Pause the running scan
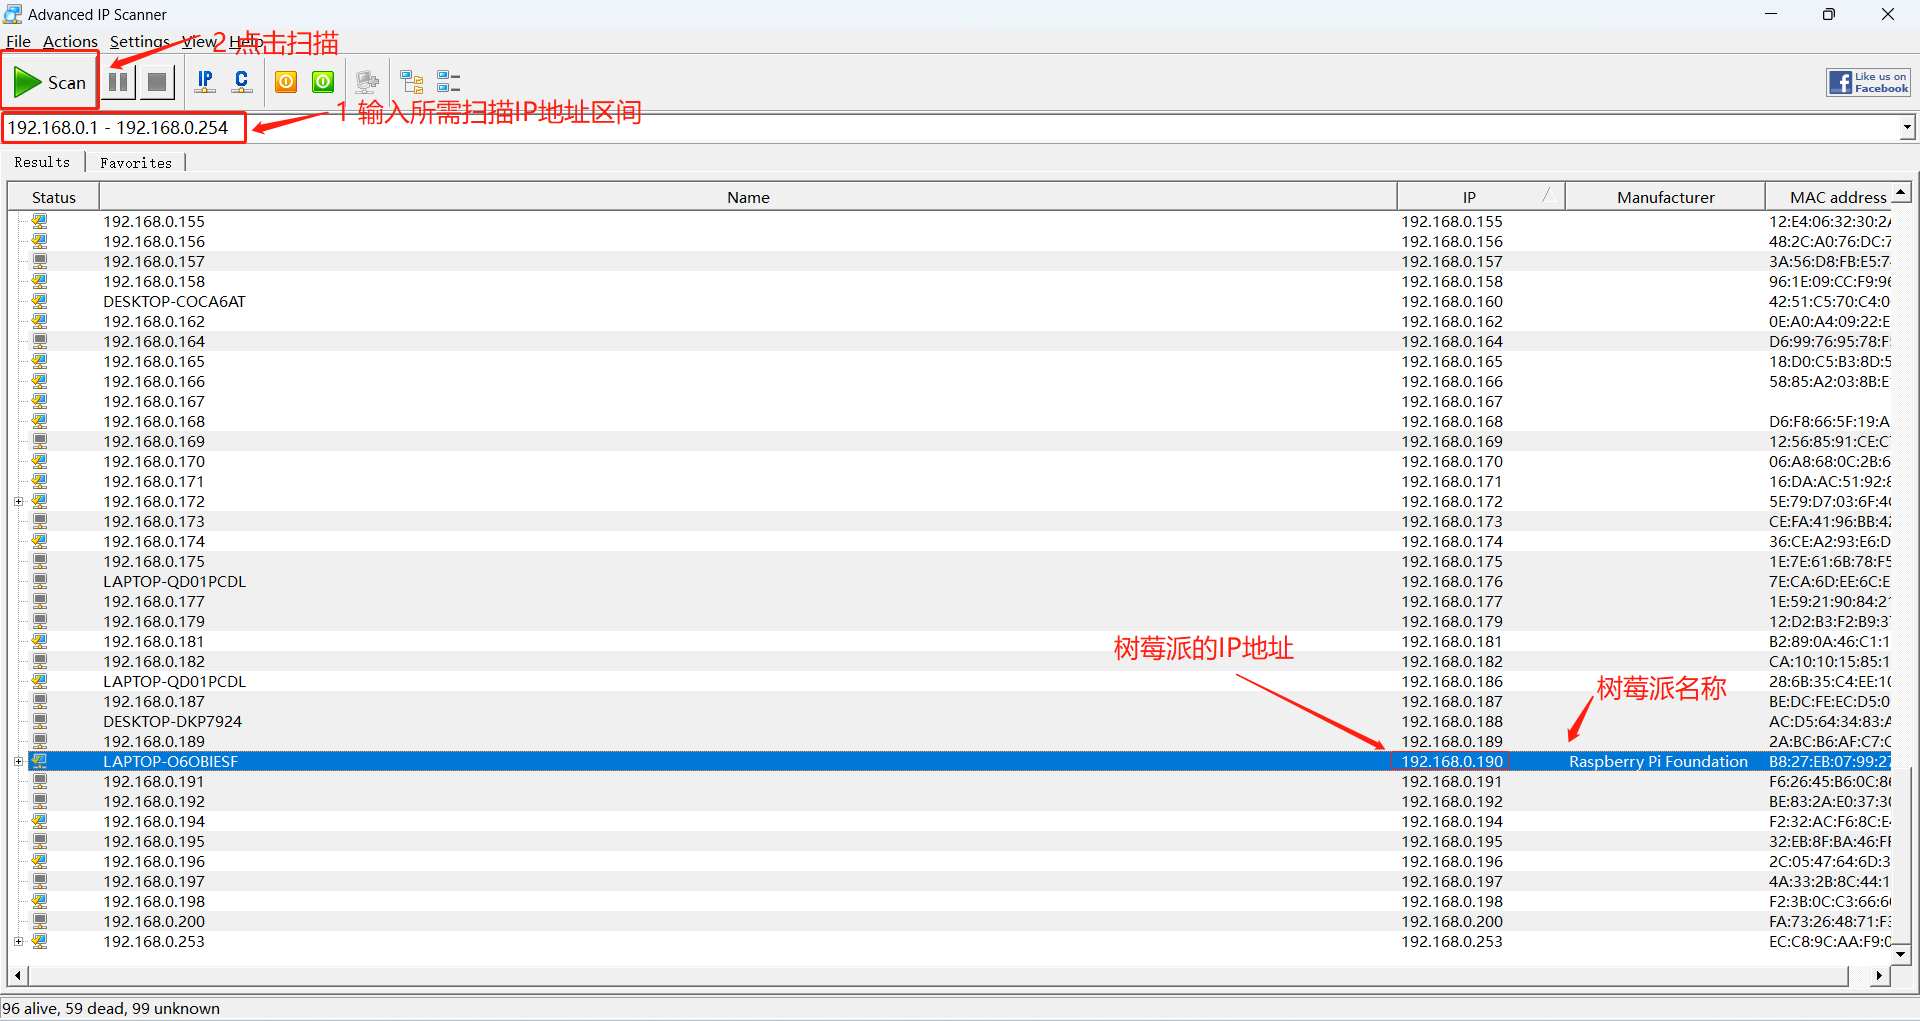1920x1021 pixels. pos(119,82)
